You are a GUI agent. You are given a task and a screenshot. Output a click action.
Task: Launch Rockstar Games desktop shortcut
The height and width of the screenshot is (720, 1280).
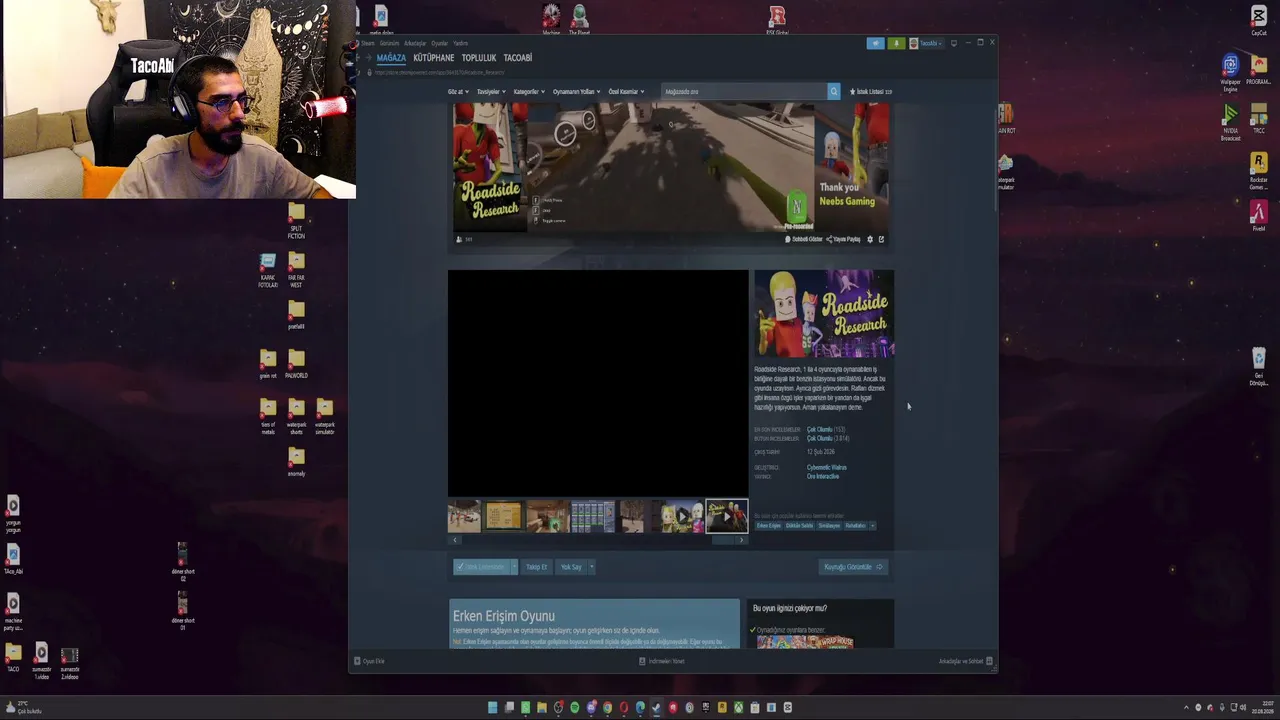coord(1259,171)
